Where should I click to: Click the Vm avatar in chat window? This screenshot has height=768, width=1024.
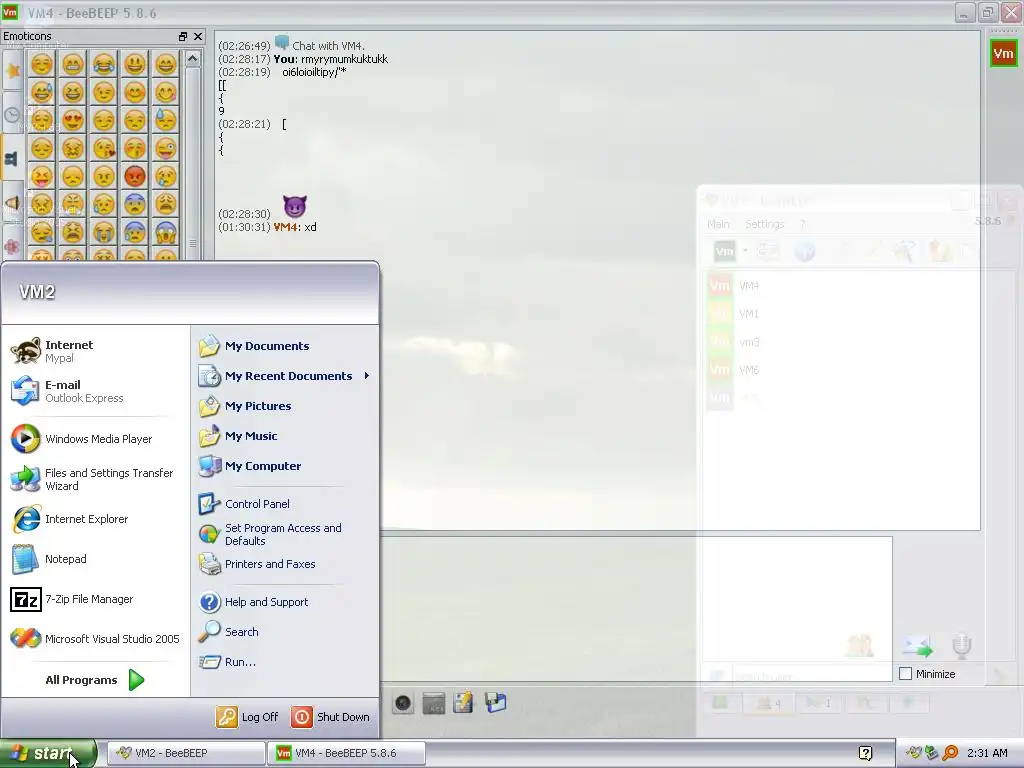click(1003, 54)
